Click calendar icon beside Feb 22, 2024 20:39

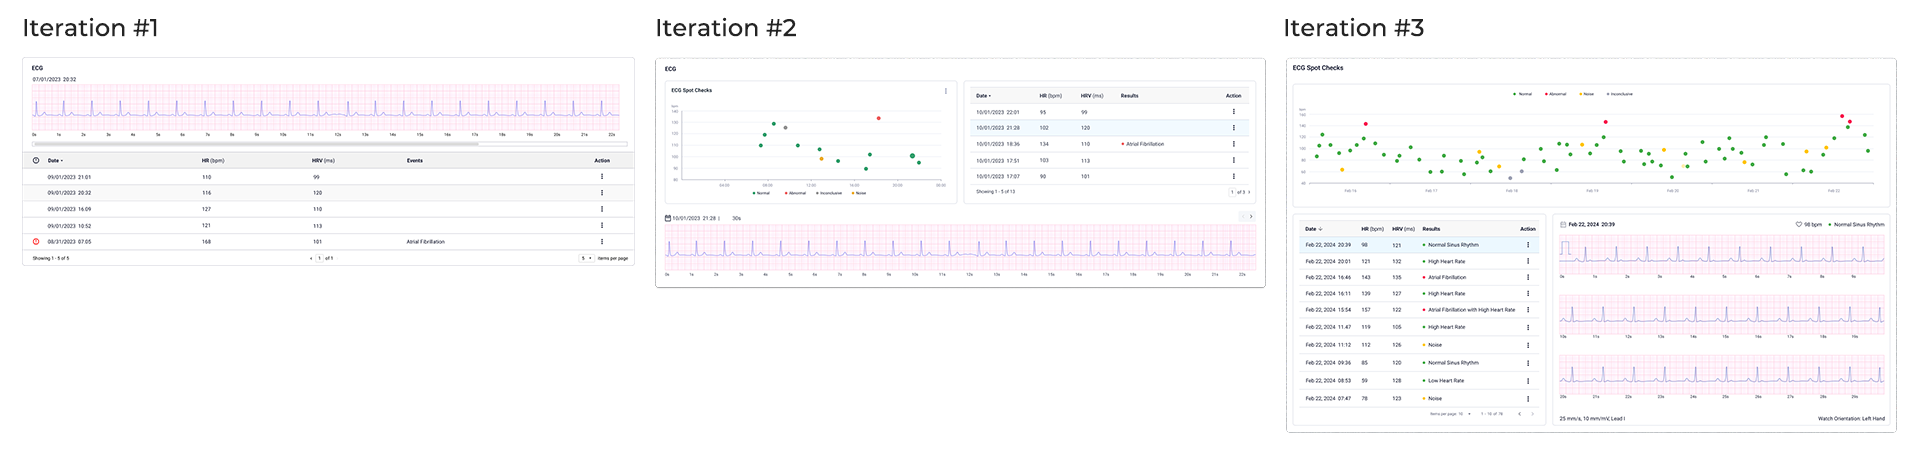[1563, 225]
